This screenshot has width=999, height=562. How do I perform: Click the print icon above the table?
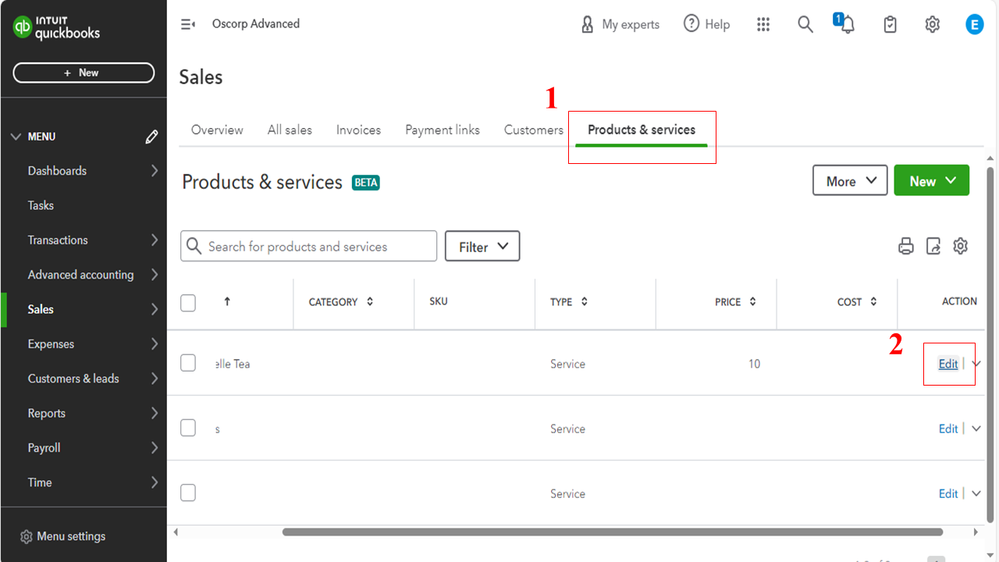[906, 246]
